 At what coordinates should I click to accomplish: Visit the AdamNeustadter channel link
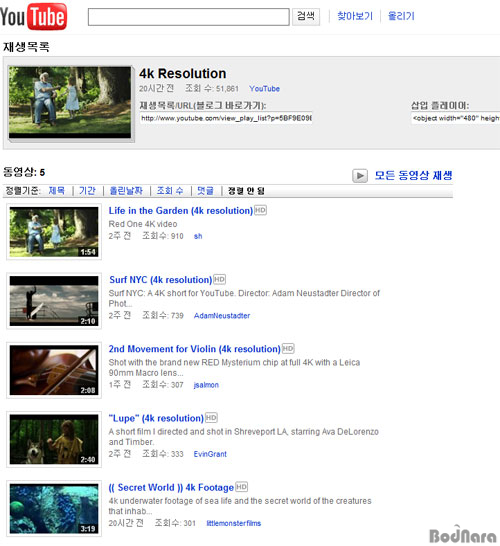tap(222, 316)
